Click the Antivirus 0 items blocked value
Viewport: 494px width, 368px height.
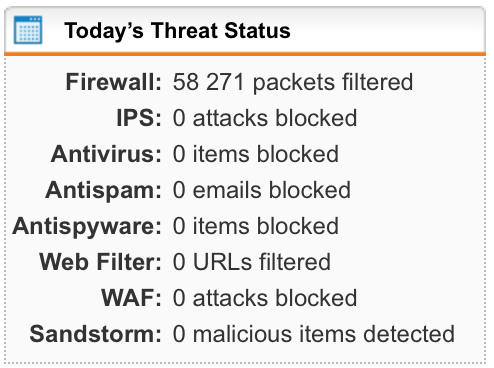tap(256, 154)
